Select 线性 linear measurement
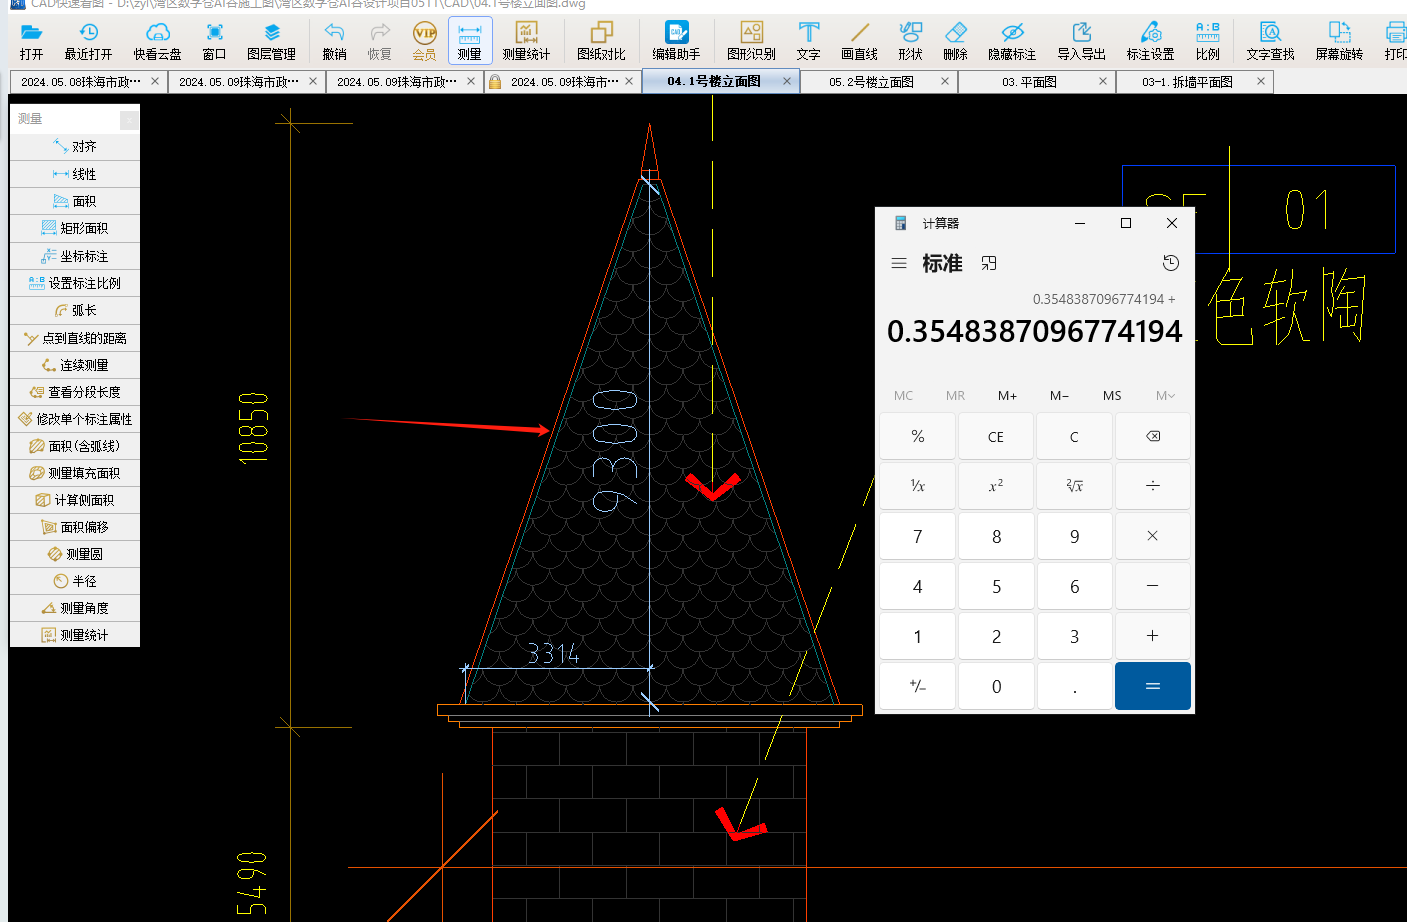Image resolution: width=1407 pixels, height=922 pixels. tap(75, 174)
